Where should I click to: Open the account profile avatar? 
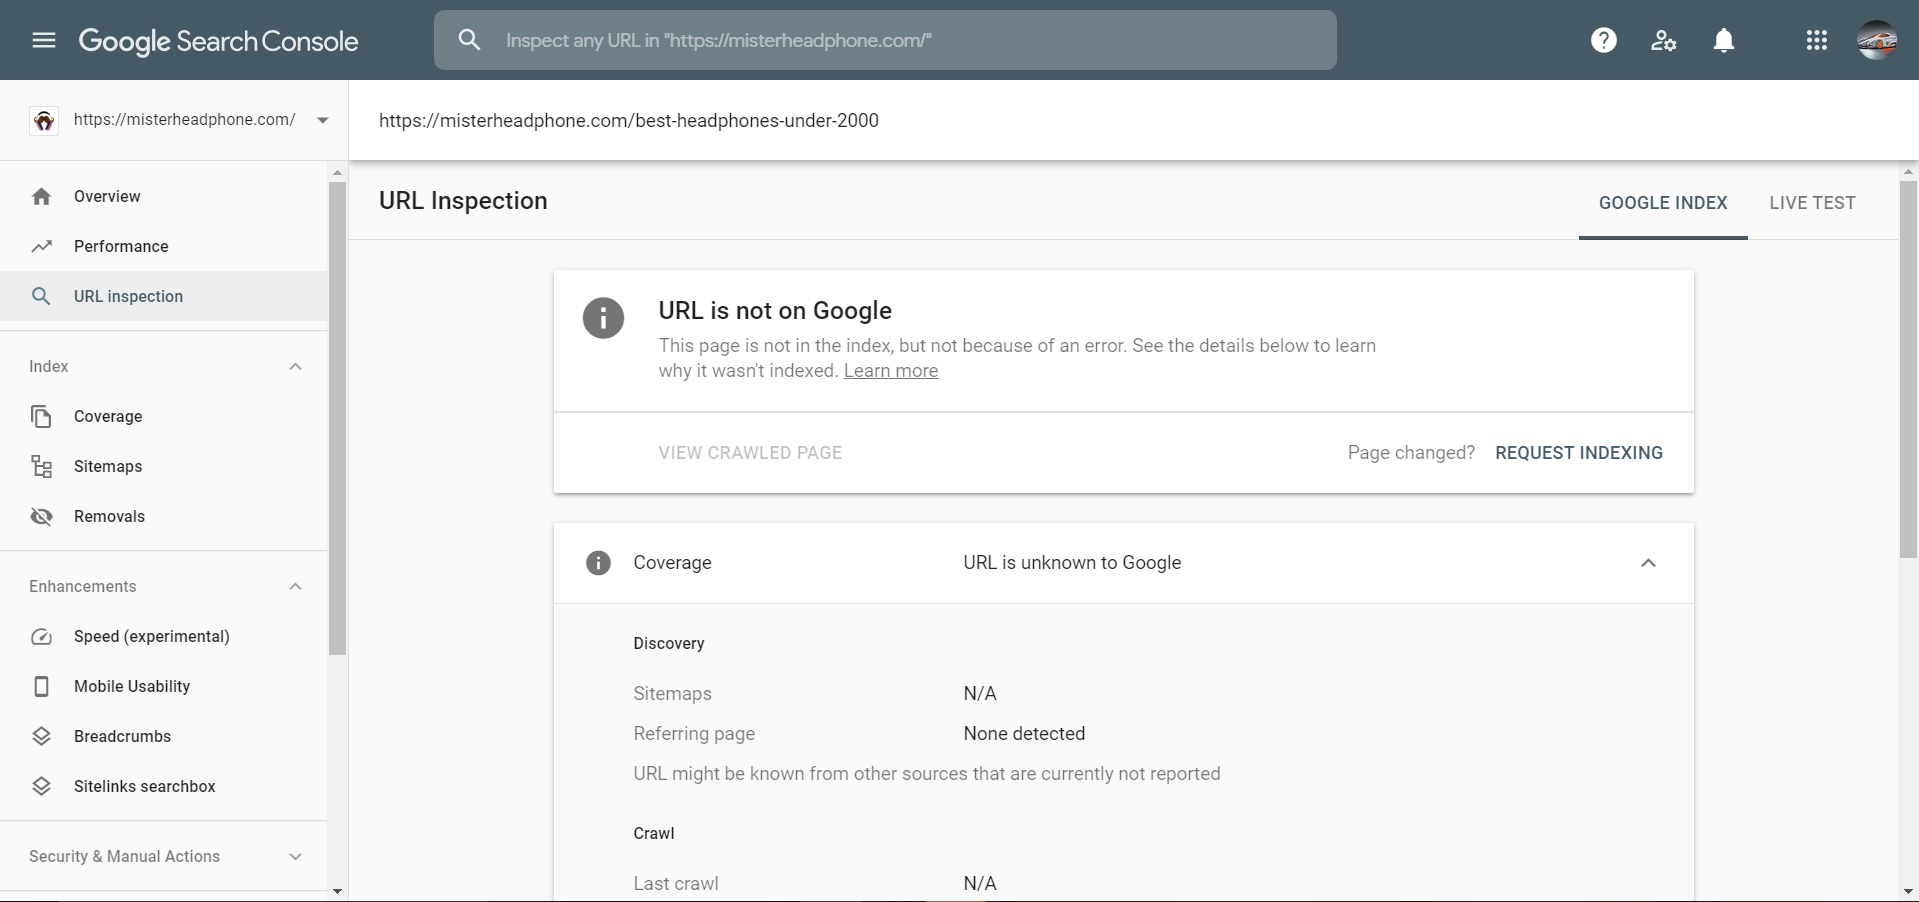[1876, 40]
